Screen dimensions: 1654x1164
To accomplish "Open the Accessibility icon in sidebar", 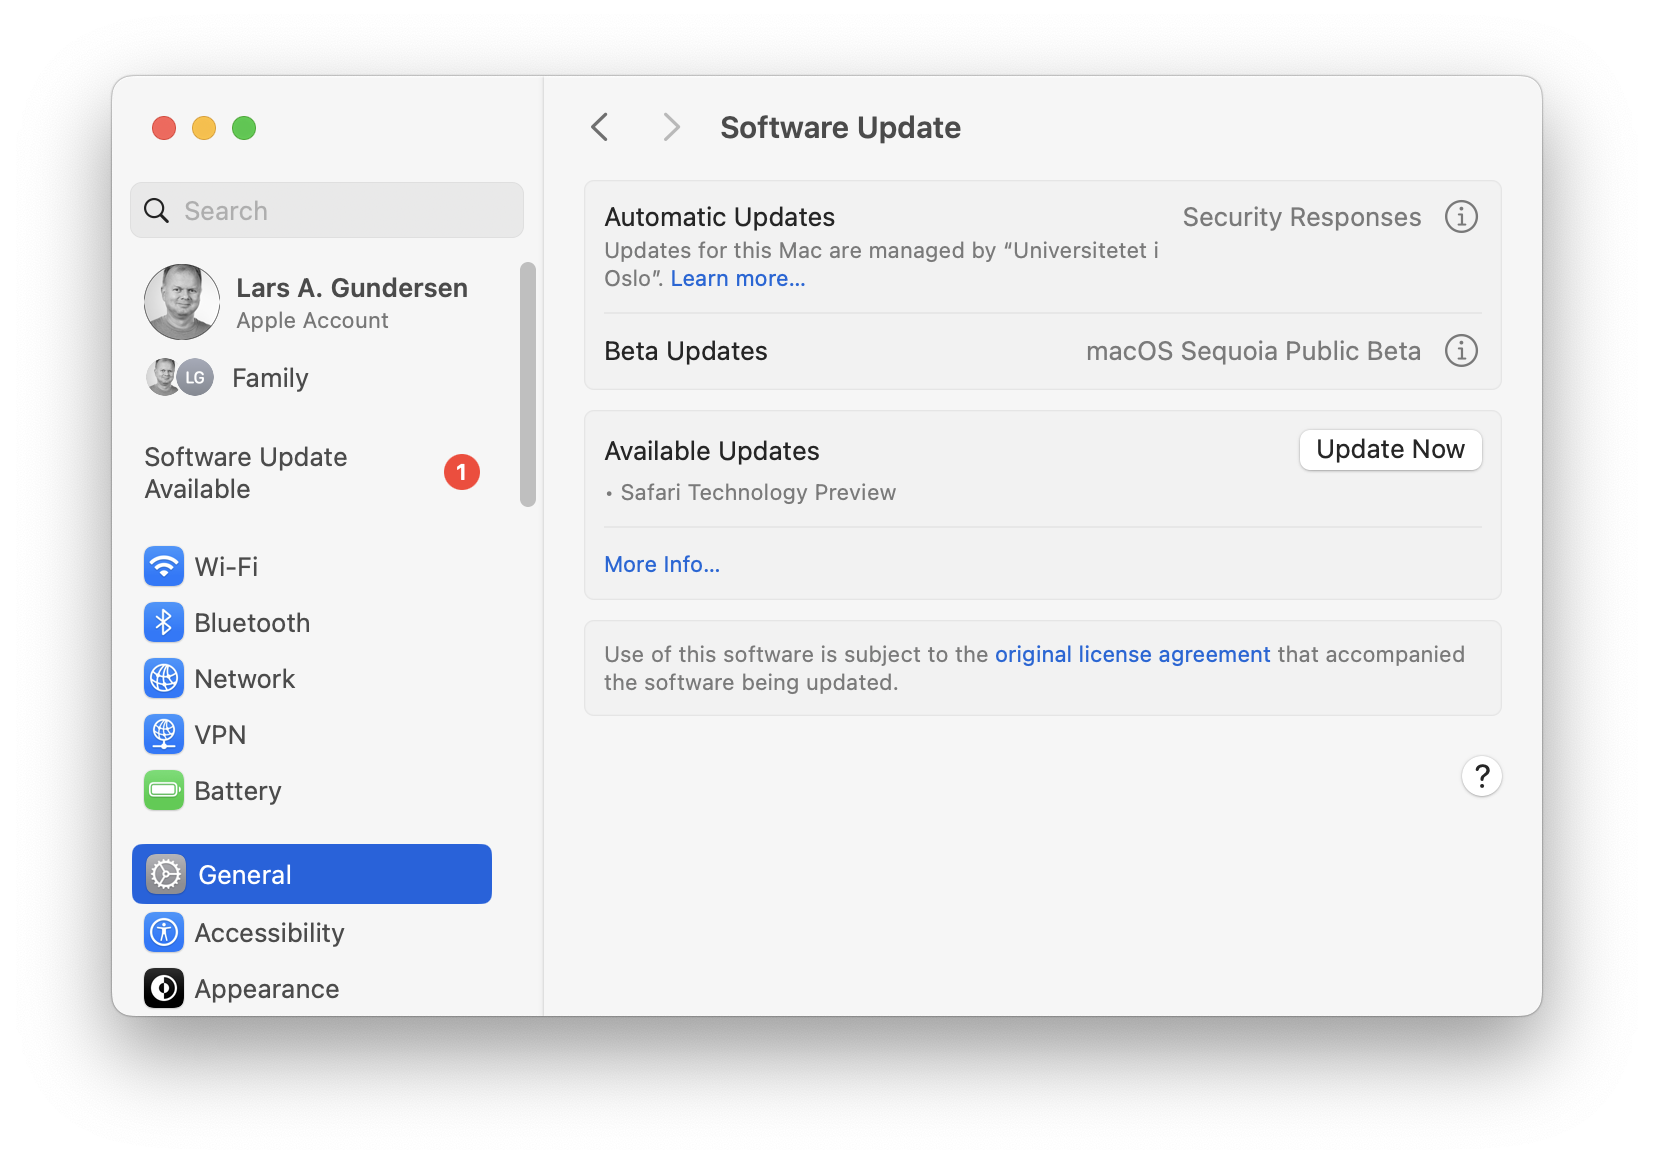I will (x=164, y=932).
